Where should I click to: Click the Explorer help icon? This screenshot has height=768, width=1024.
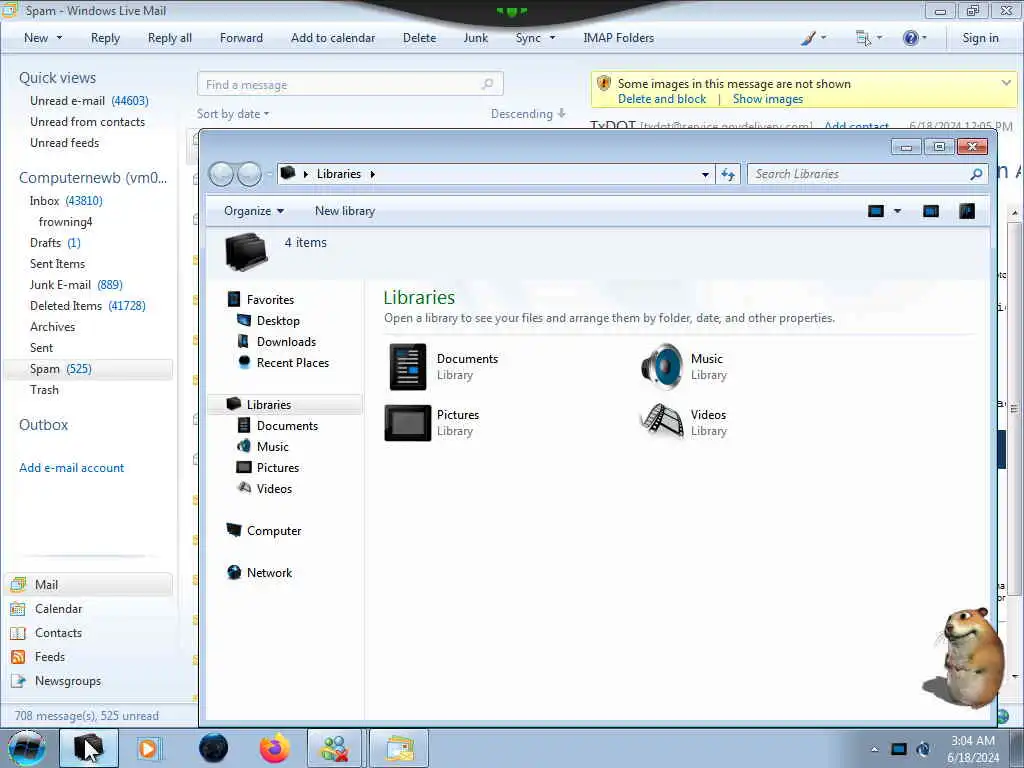pos(967,211)
